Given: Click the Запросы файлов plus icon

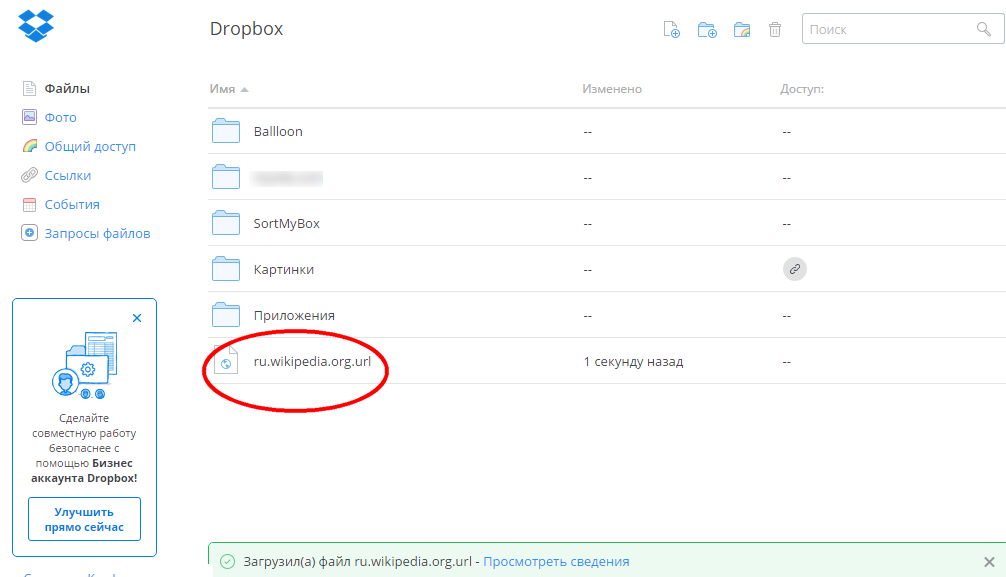Looking at the screenshot, I should (x=30, y=233).
